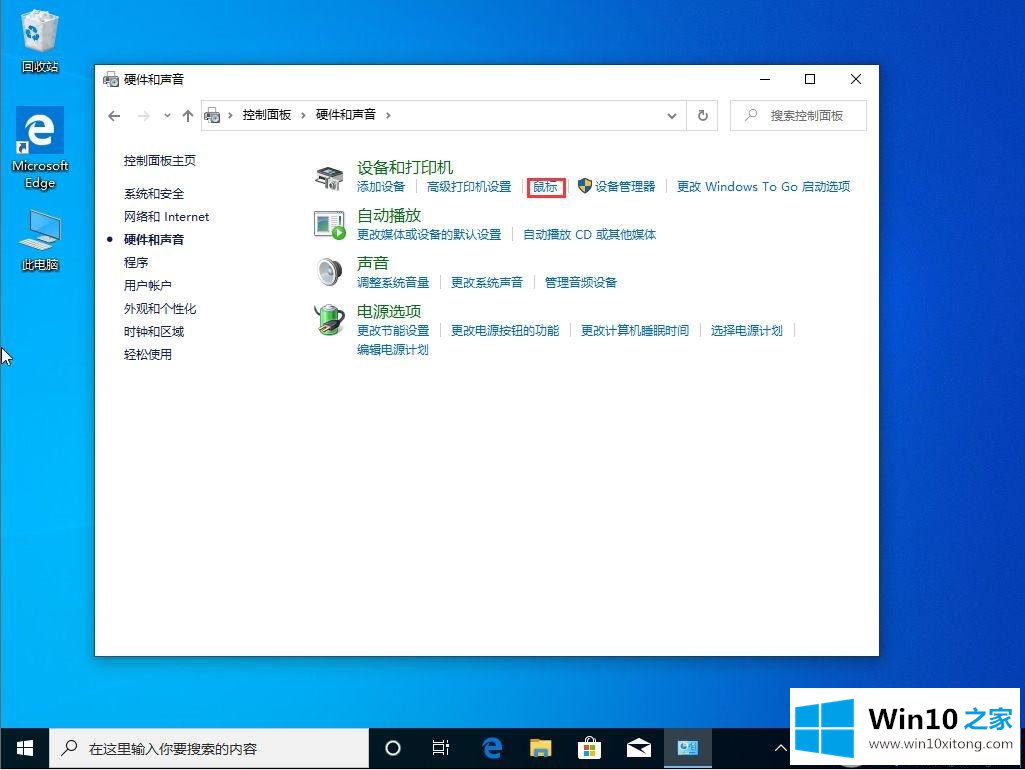Screen dimensions: 1025x770
Task: Go up one level with the Up arrow
Action: coord(188,116)
